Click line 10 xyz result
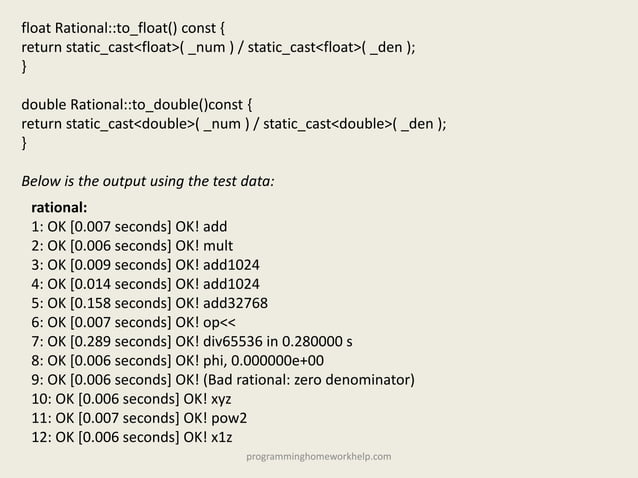 click(131, 399)
